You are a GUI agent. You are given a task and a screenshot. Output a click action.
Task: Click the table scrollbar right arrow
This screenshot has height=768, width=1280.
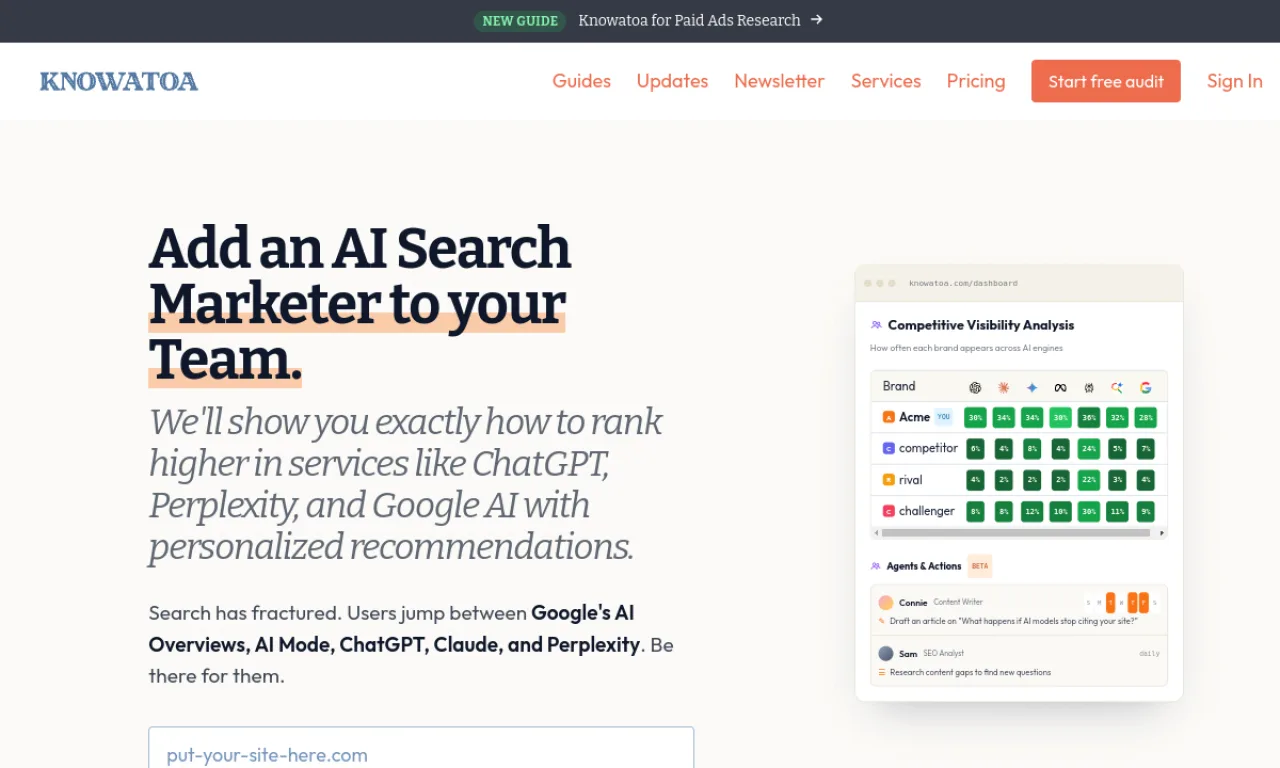click(x=1162, y=533)
